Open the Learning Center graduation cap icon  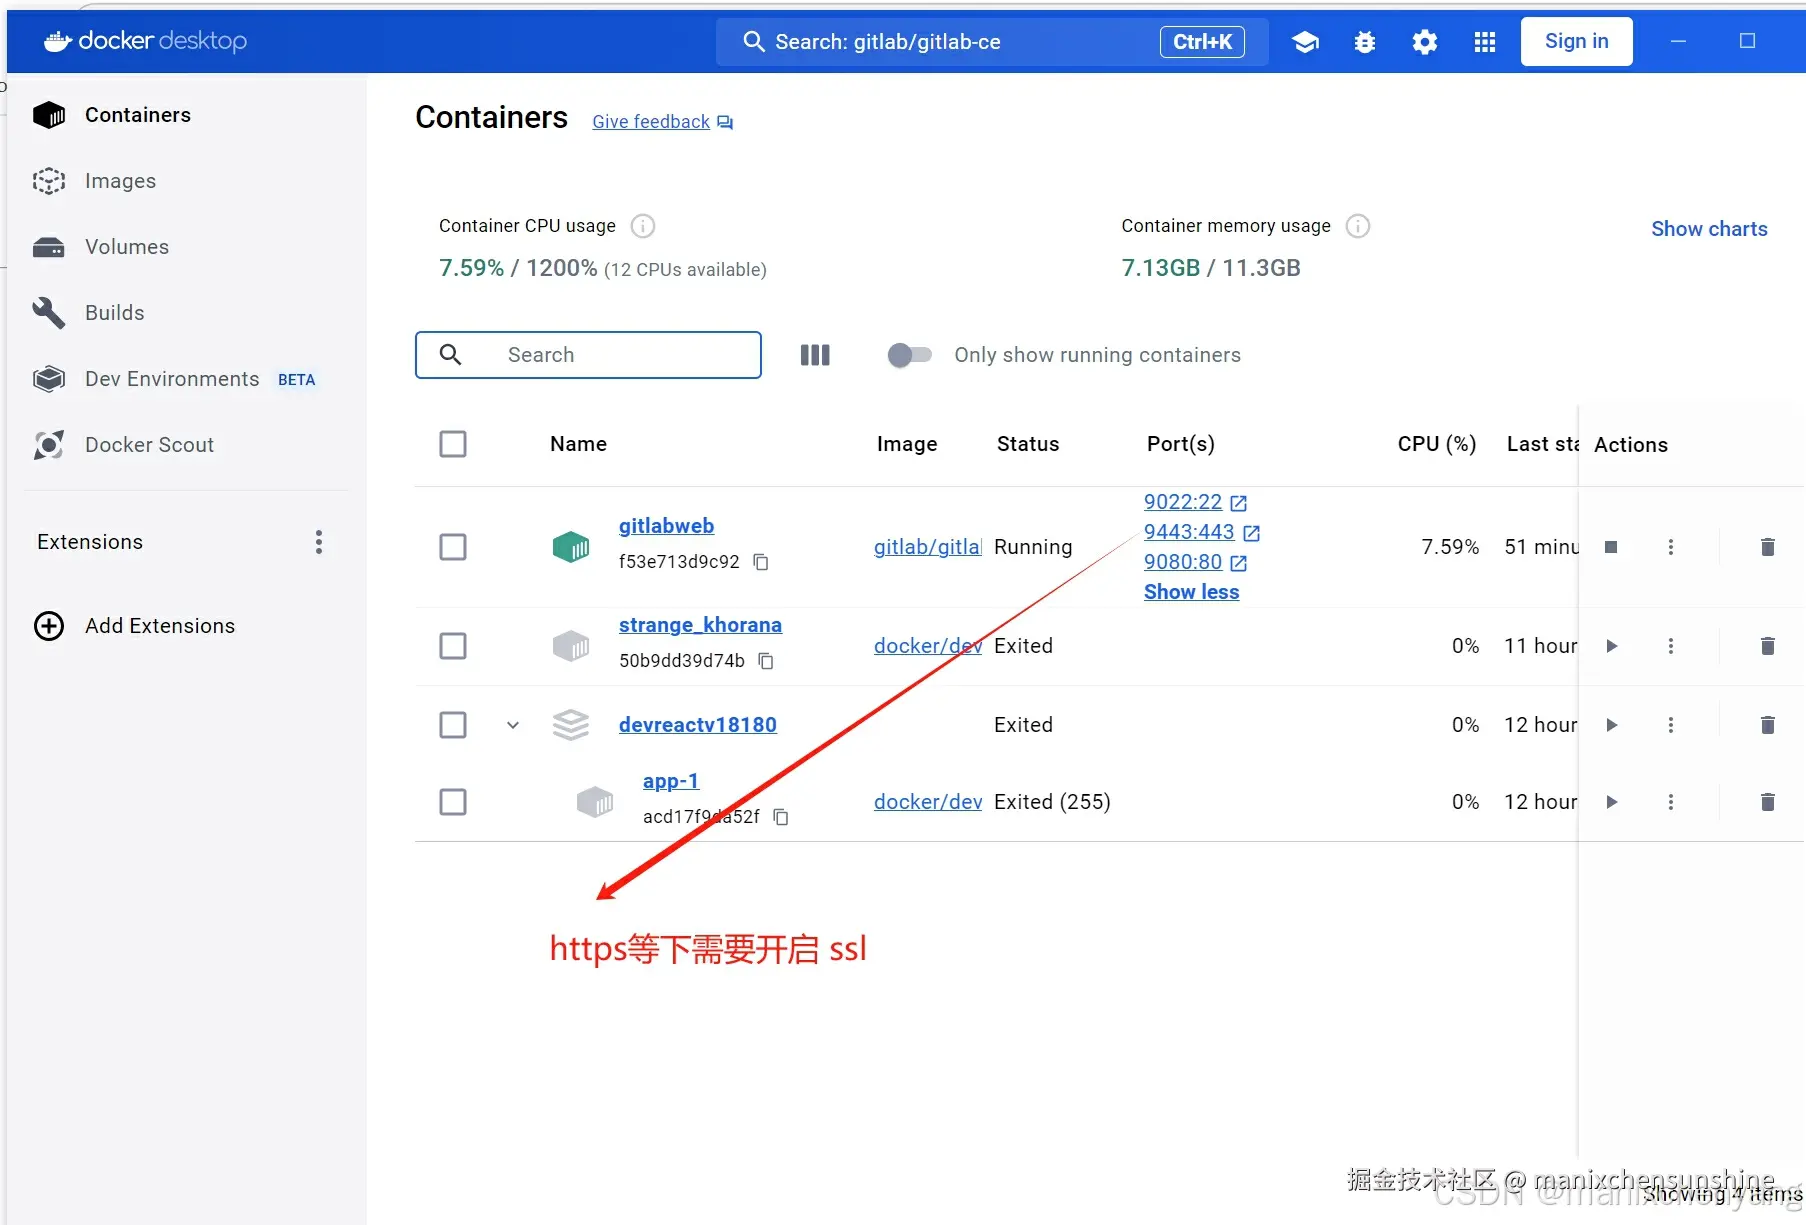(1305, 42)
